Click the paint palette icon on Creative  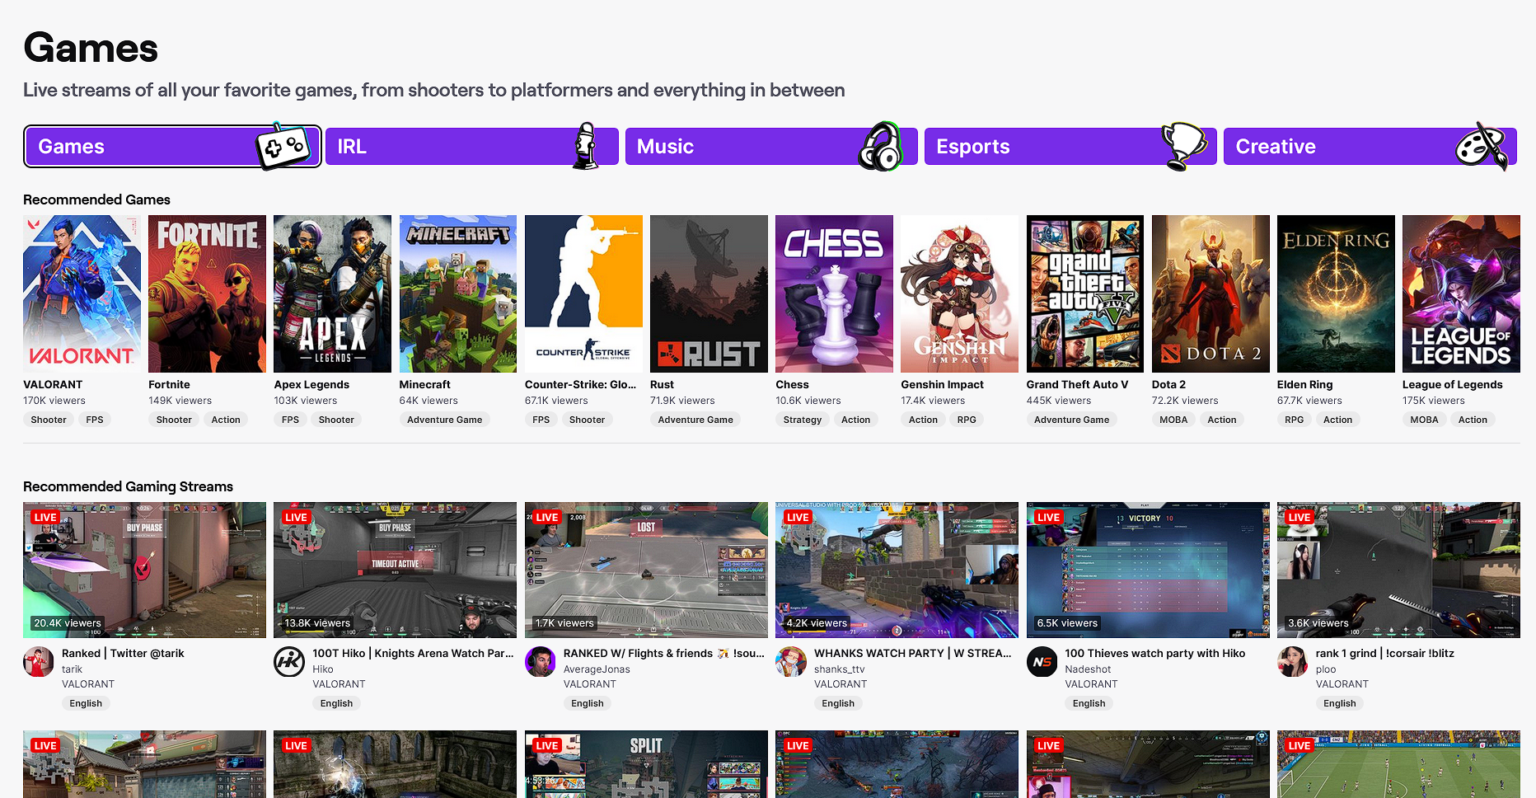pos(1481,147)
